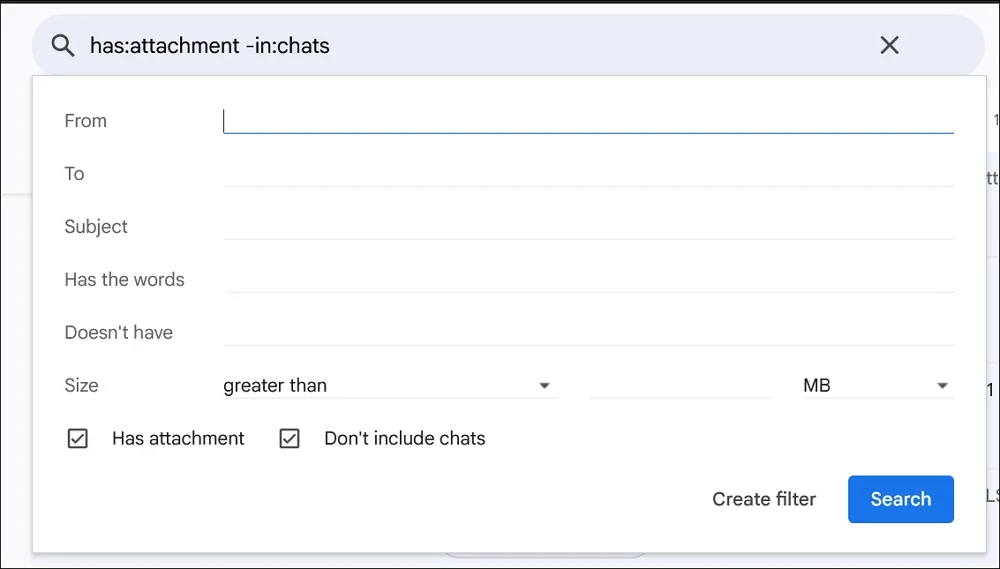The image size is (1000, 569).
Task: Focus the From input field
Action: pyautogui.click(x=588, y=121)
